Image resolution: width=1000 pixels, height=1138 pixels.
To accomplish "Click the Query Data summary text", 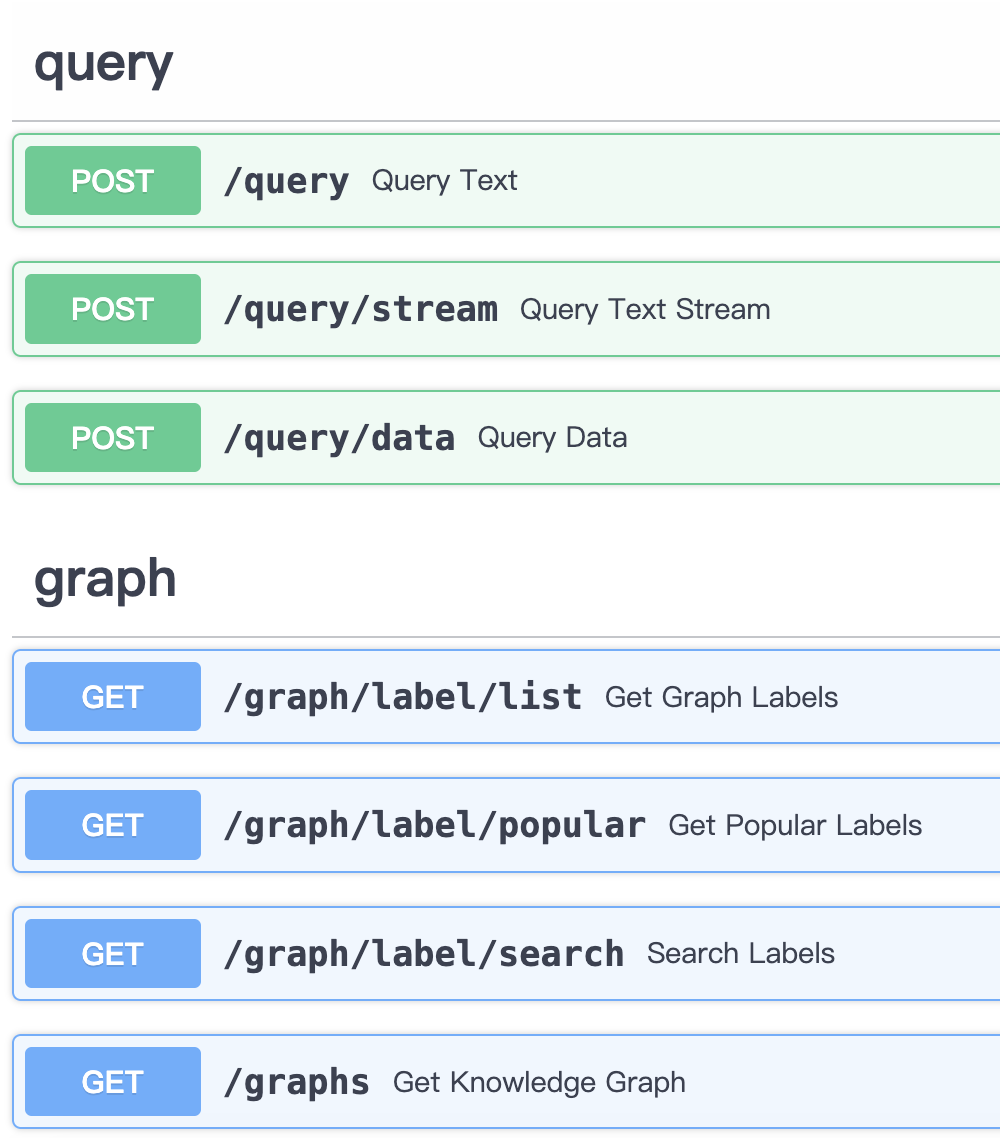I will point(552,438).
